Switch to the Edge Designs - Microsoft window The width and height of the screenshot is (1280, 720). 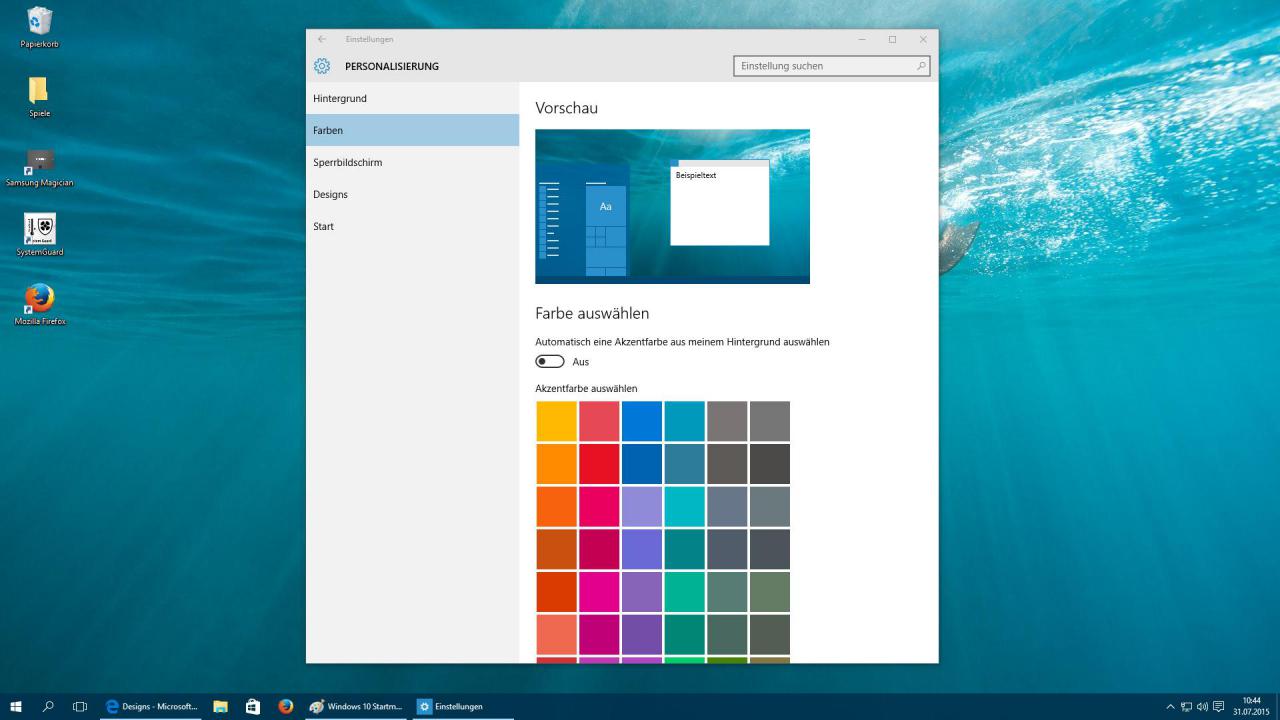click(152, 706)
